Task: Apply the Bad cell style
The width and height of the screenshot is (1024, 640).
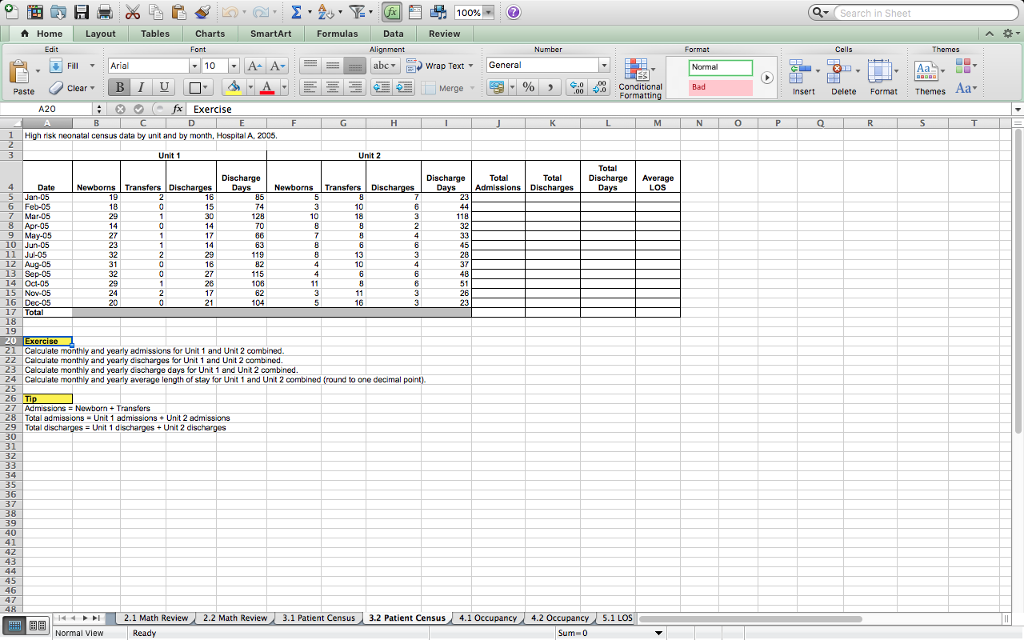Action: click(718, 87)
